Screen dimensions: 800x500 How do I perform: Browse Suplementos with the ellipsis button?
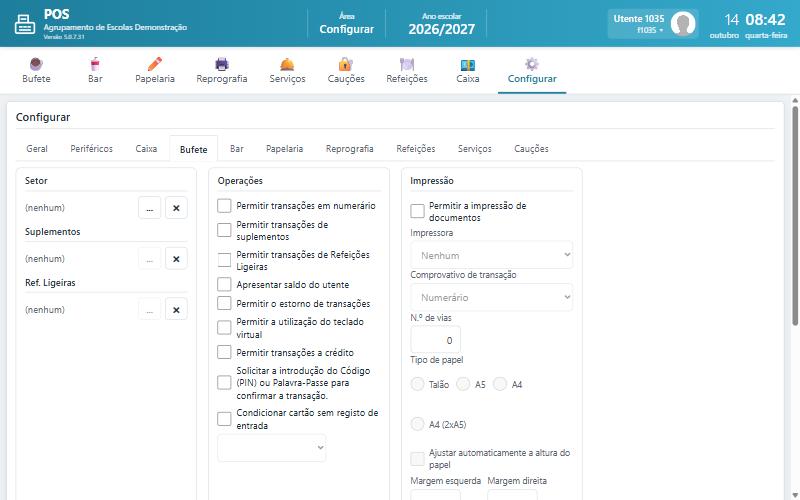tap(149, 259)
